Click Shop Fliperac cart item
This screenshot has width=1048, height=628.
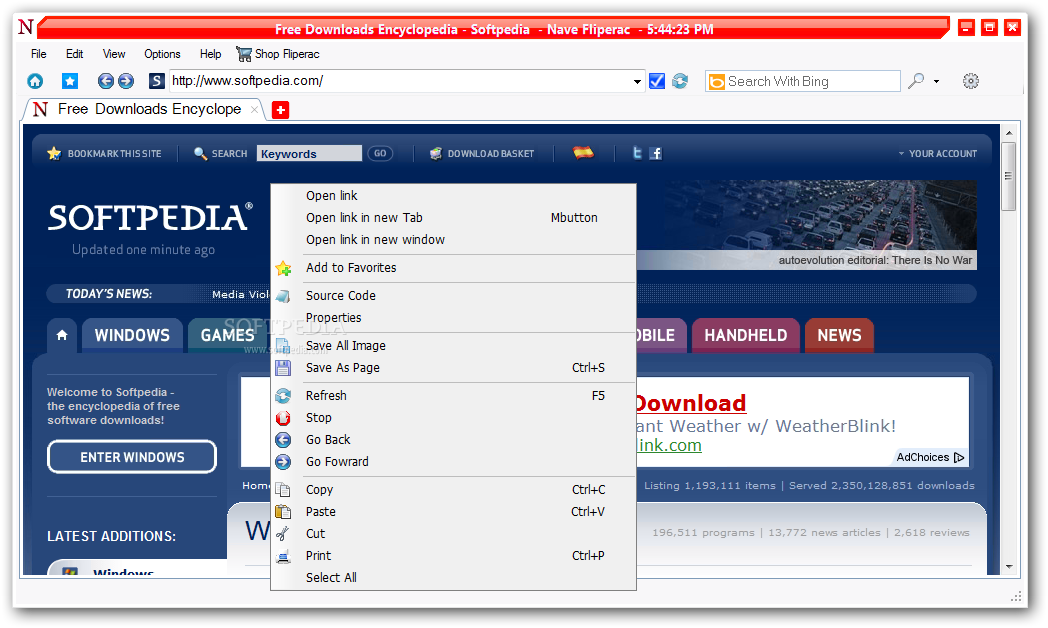pyautogui.click(x=278, y=54)
